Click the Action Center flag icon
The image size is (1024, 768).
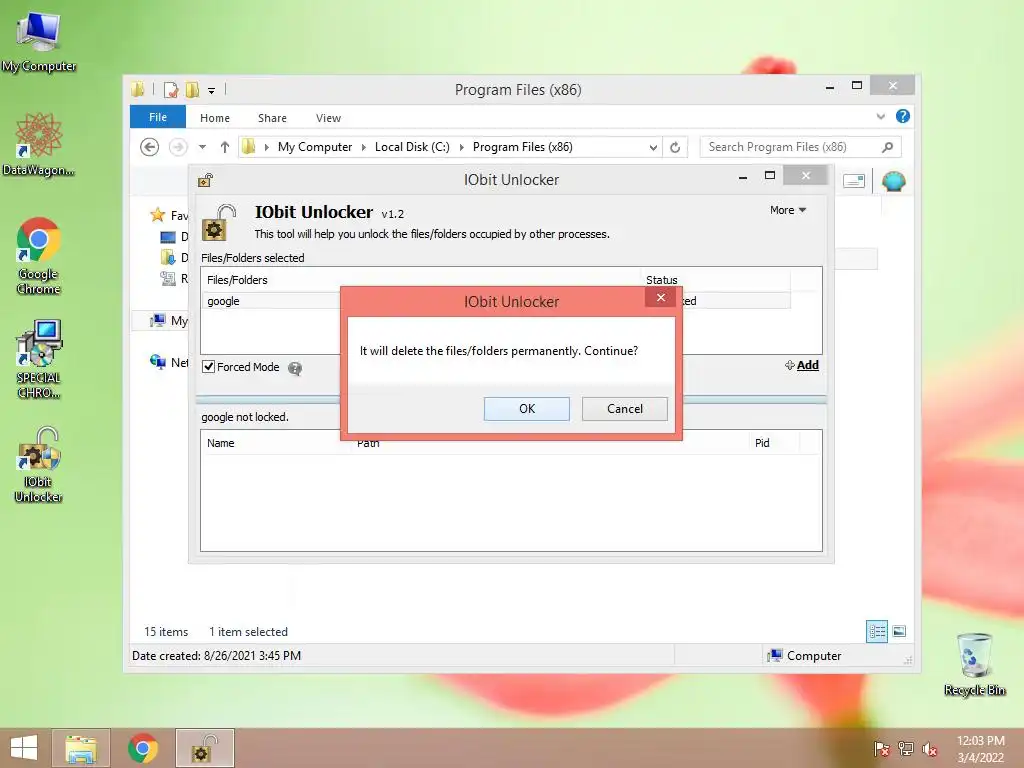pos(881,749)
